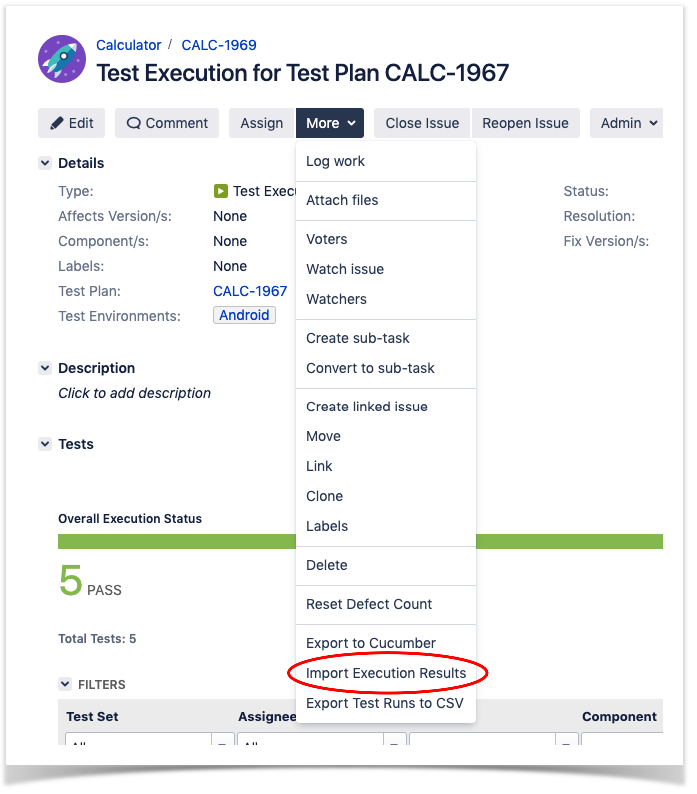Open the Admin dropdown menu
697x794 pixels.
pyautogui.click(x=626, y=123)
